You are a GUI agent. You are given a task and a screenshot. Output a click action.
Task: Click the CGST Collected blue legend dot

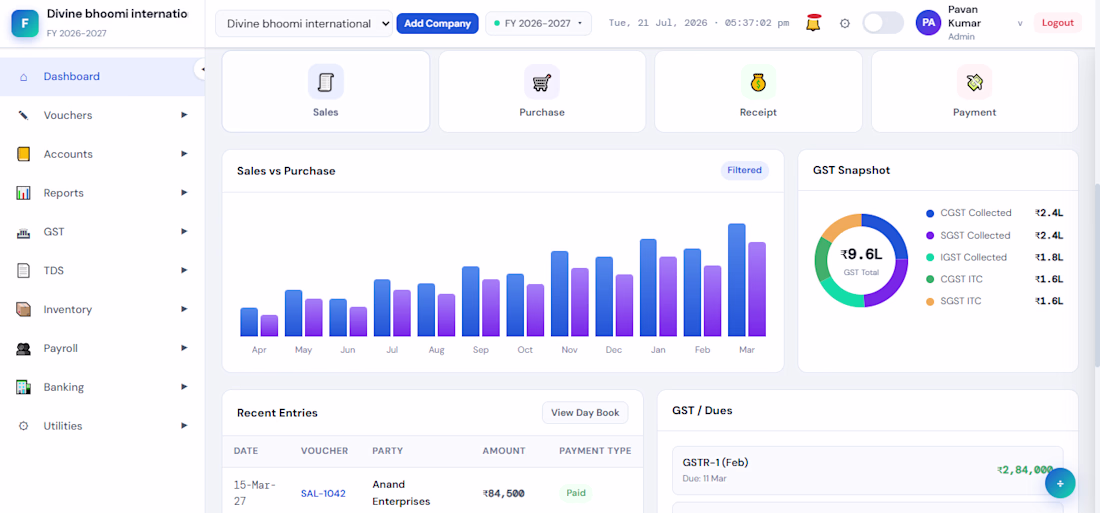(930, 213)
